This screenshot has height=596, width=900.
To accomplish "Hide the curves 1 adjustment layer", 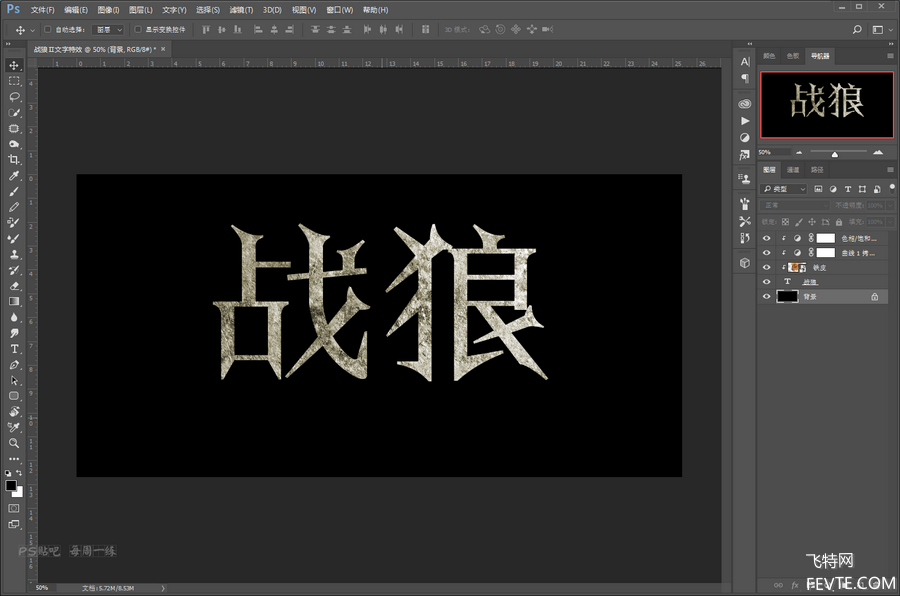I will (x=766, y=253).
